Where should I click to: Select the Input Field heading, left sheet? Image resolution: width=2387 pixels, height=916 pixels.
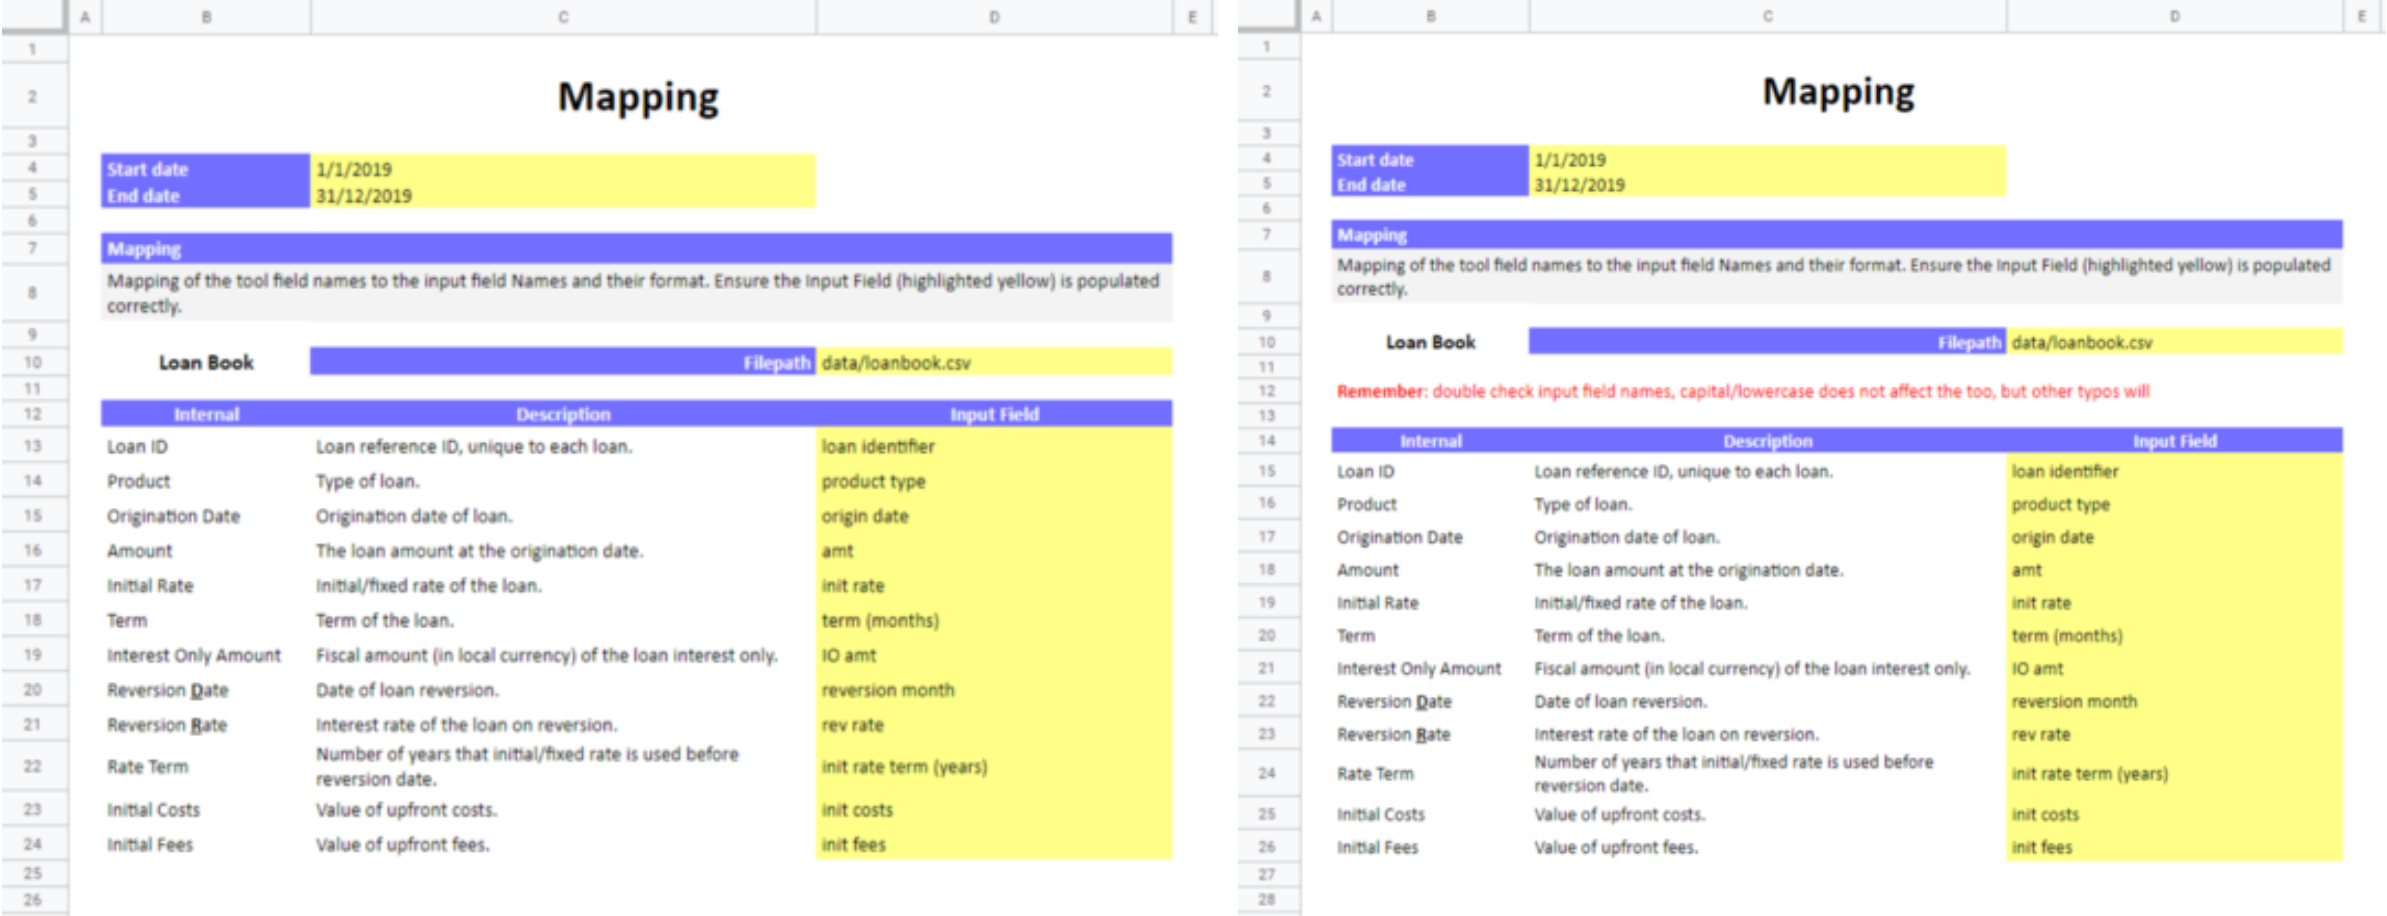click(994, 414)
